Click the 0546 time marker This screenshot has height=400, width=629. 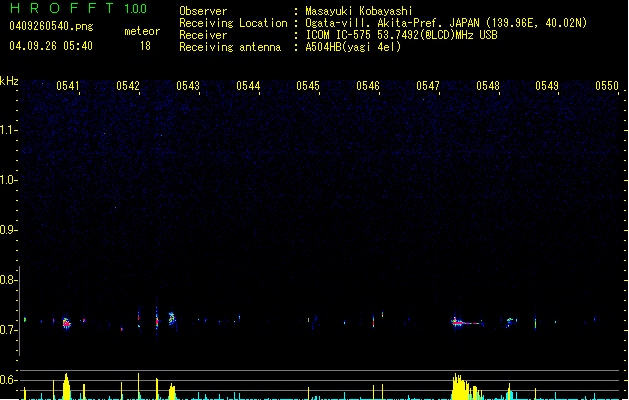[x=368, y=86]
